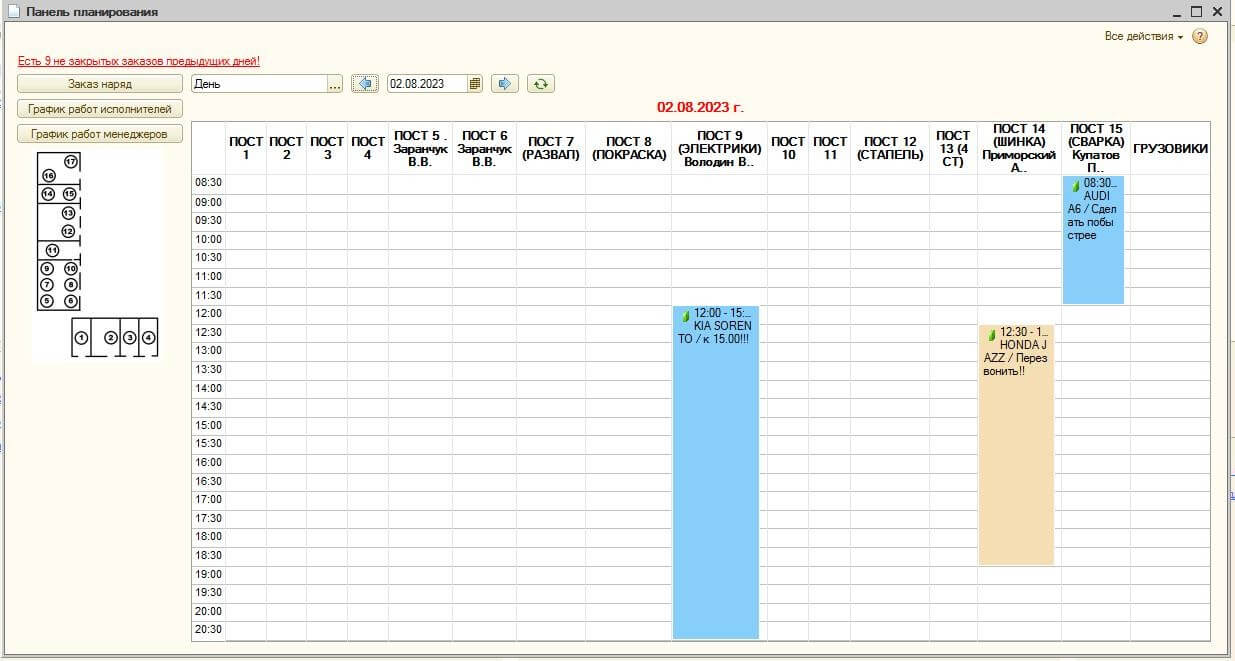Select circle 3 on the workshop floor plan
1235x661 pixels.
click(130, 338)
